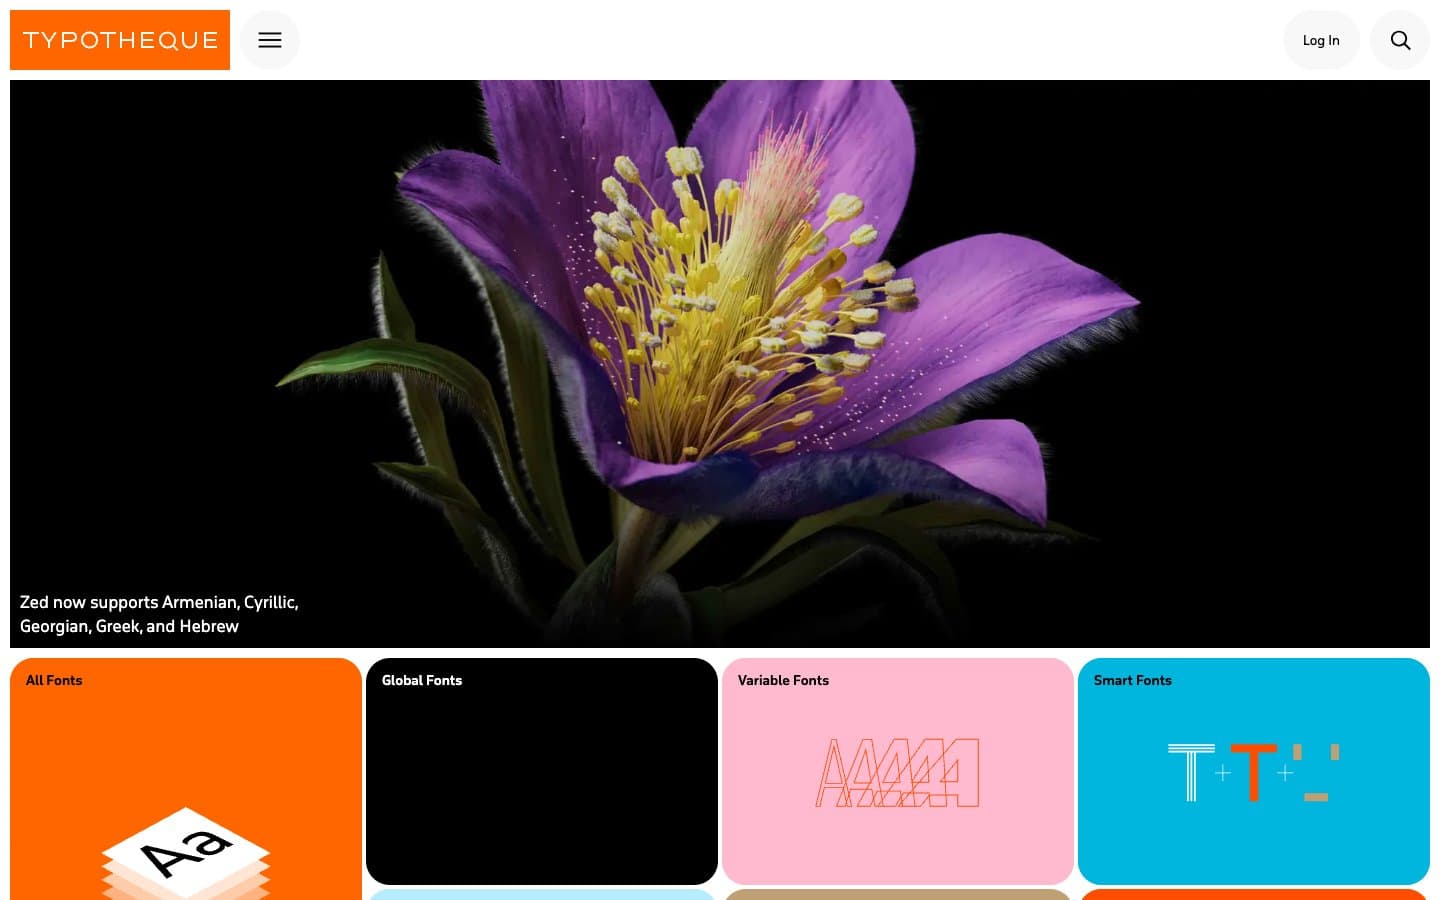This screenshot has height=900, width=1440.
Task: Open the Log In page
Action: (x=1321, y=40)
